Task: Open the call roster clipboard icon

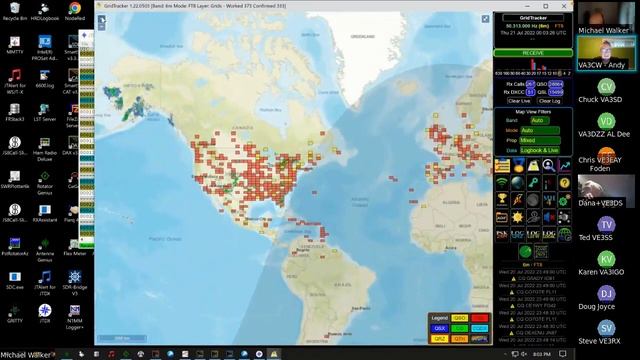Action: 502,166
